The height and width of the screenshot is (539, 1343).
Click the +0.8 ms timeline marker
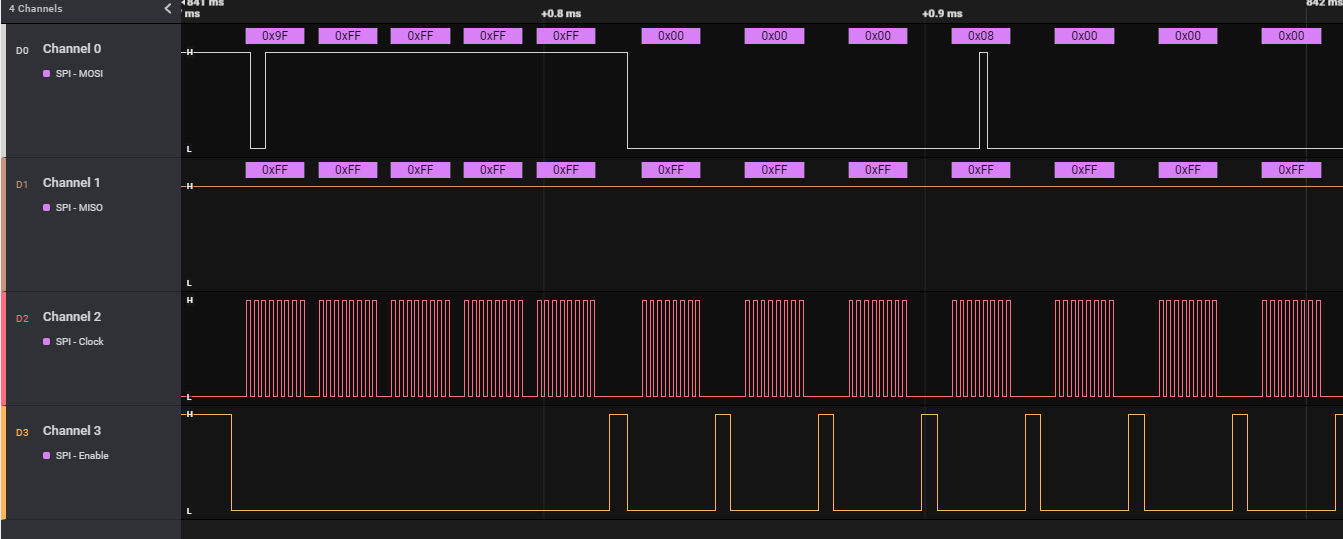pyautogui.click(x=561, y=14)
